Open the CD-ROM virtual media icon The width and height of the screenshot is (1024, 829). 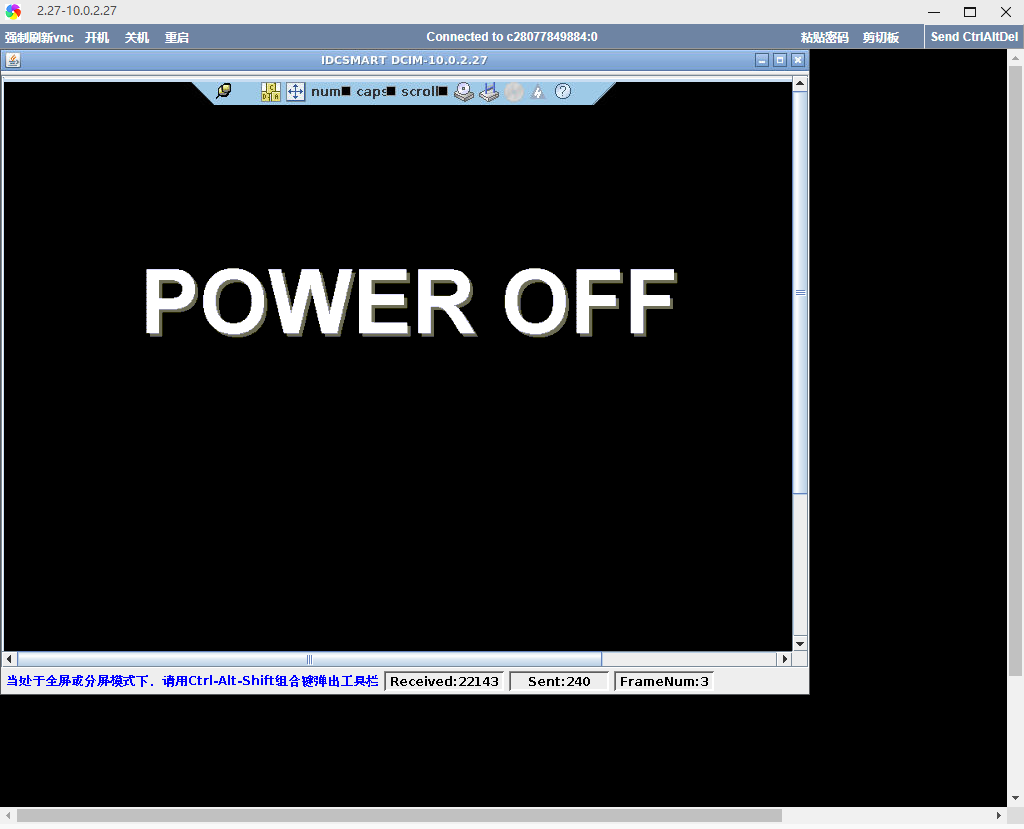point(463,92)
